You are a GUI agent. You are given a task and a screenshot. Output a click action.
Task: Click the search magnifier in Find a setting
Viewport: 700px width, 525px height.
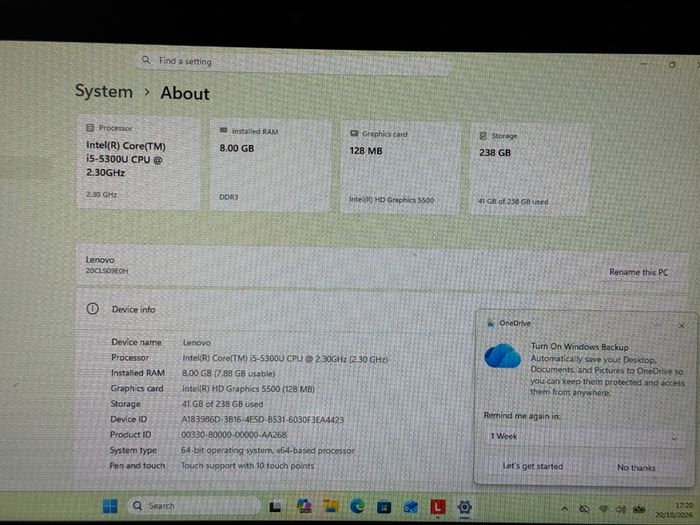(146, 60)
